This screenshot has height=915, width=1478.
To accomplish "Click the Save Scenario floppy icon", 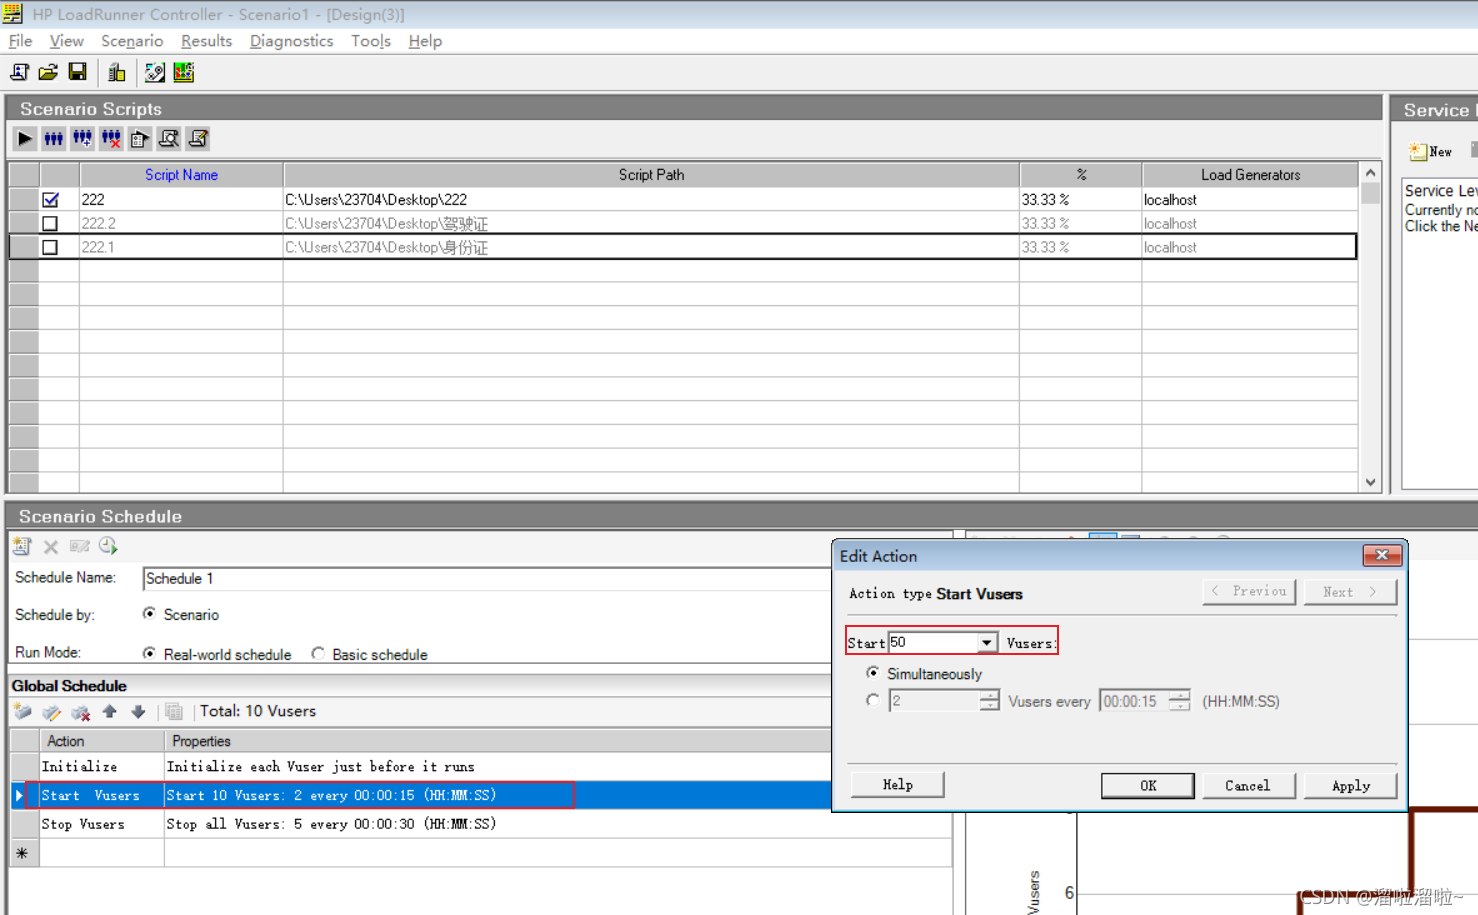I will [77, 72].
